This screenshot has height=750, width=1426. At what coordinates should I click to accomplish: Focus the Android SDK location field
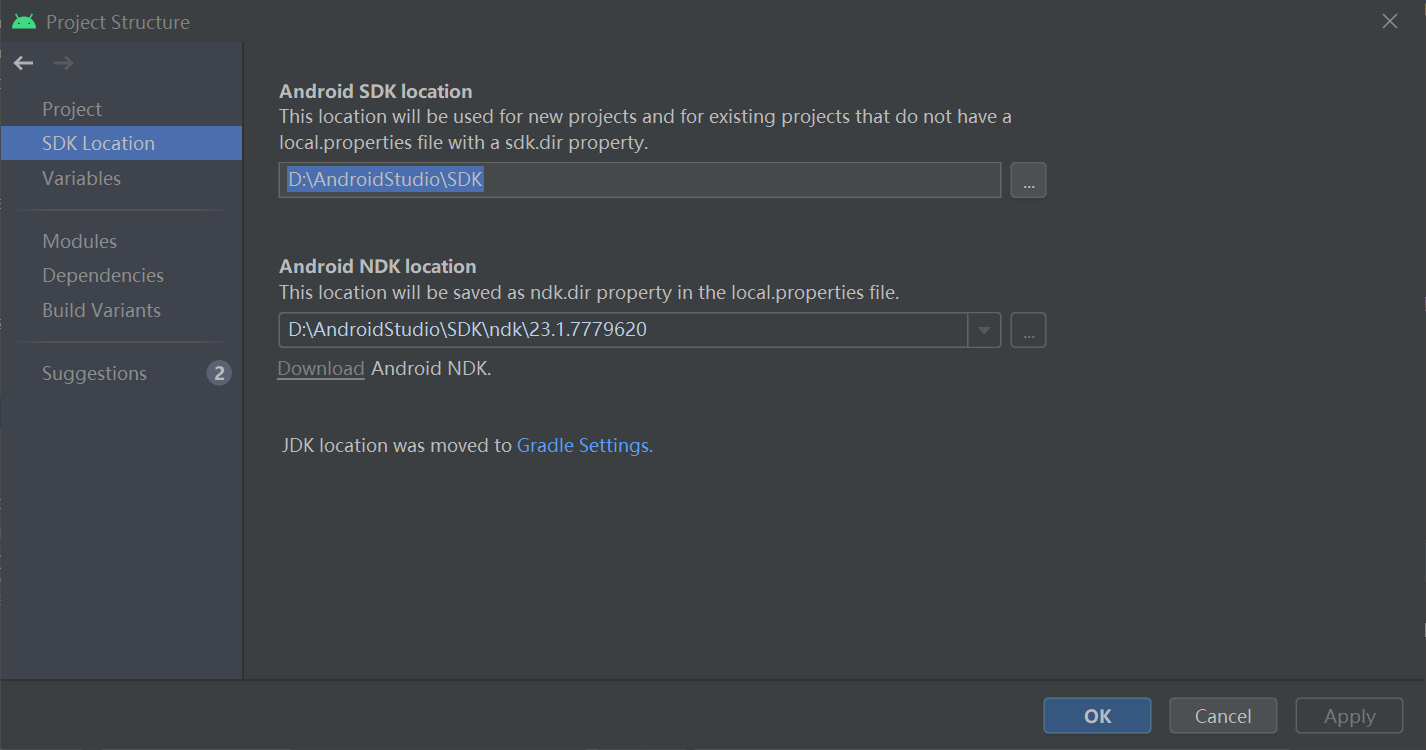[640, 180]
